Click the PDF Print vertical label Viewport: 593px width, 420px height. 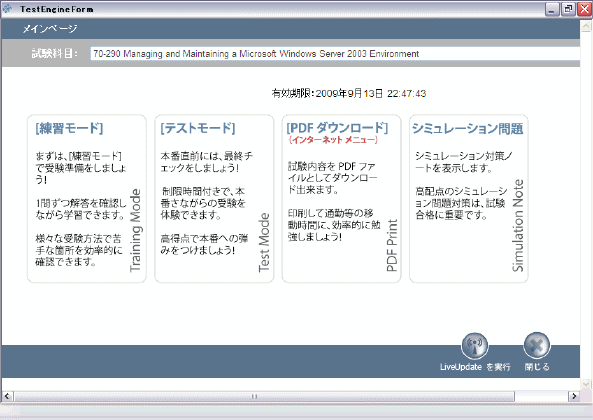click(392, 245)
